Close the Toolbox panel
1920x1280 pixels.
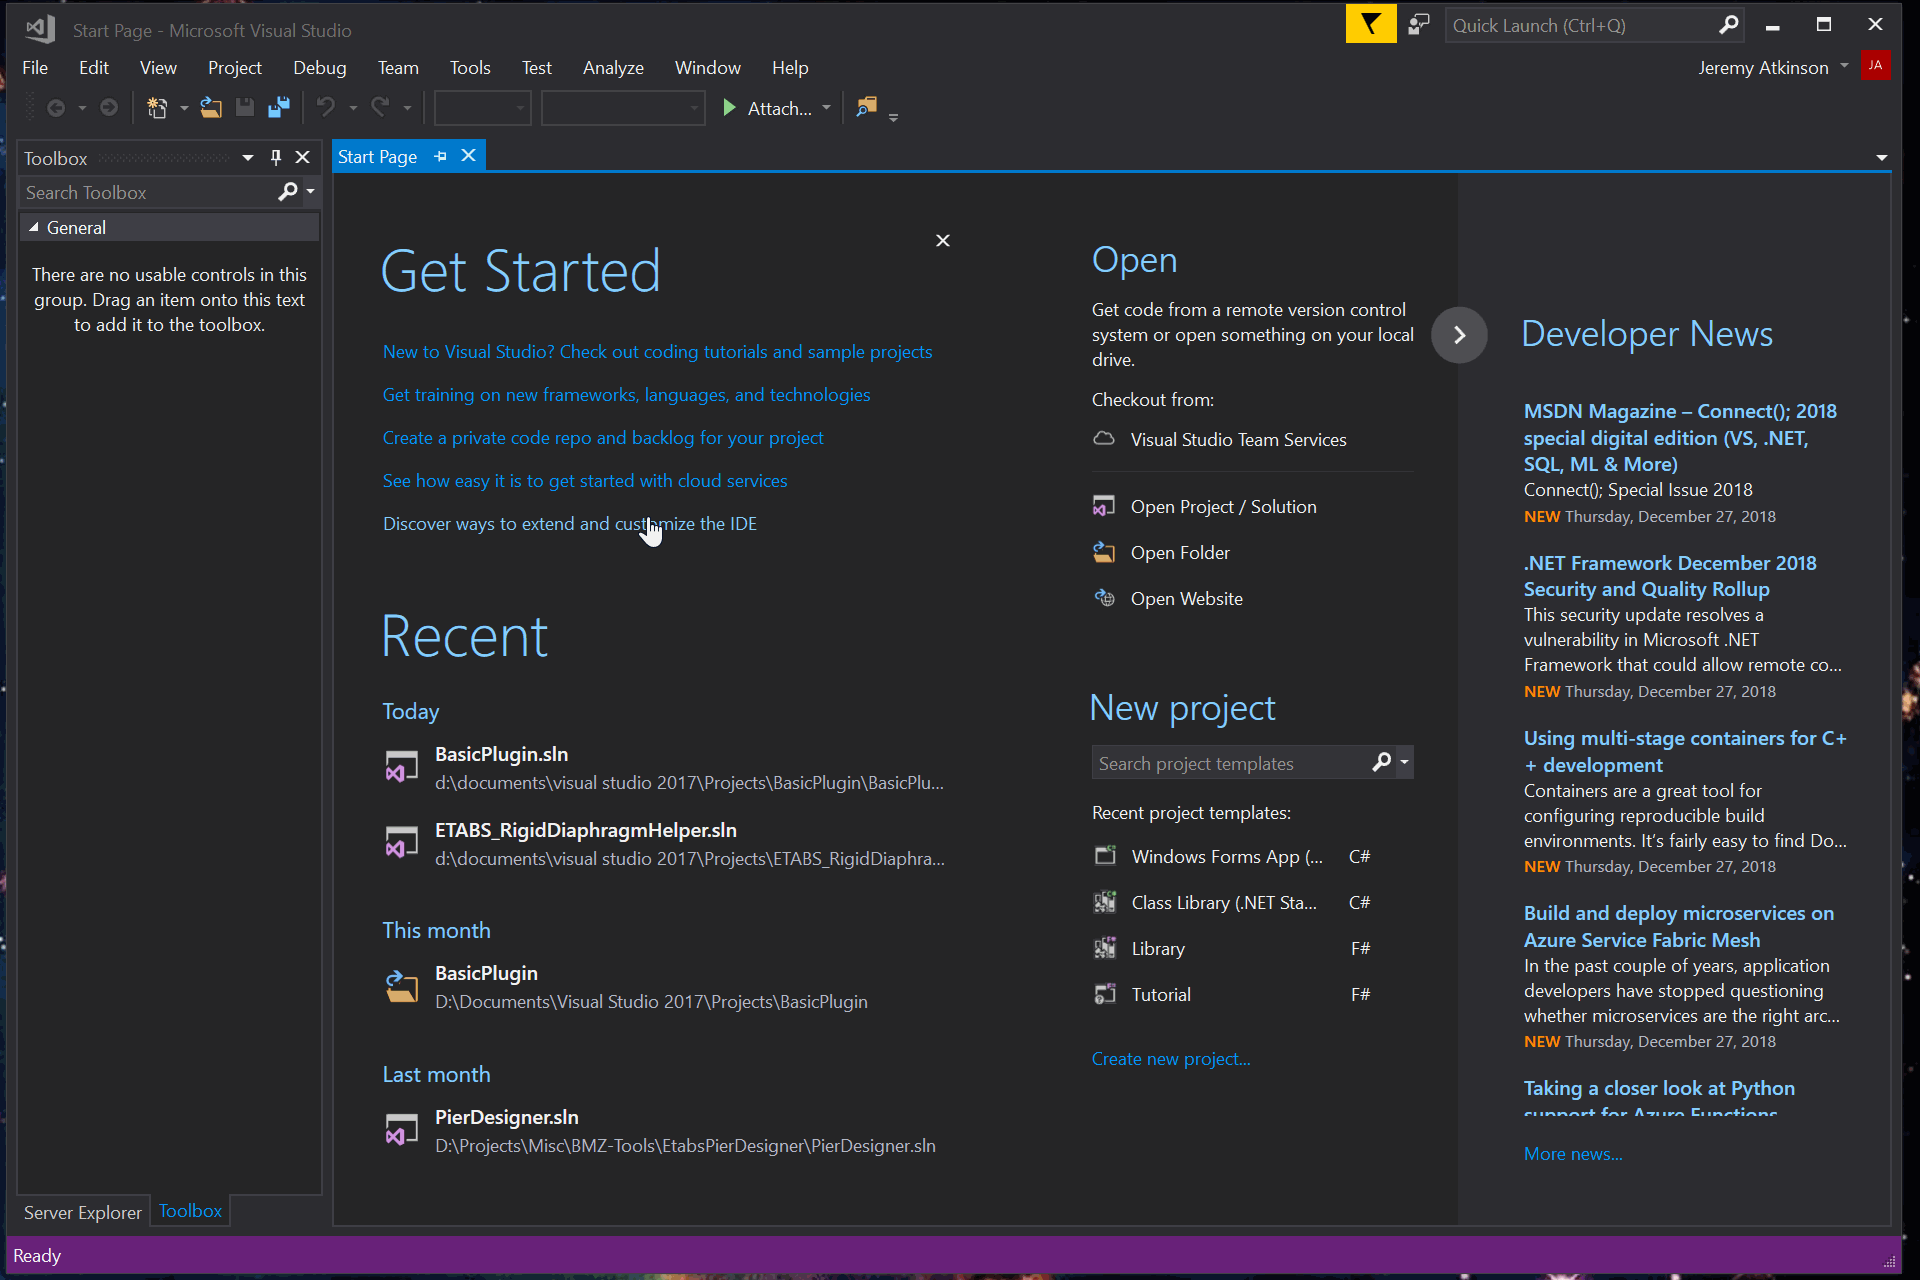[x=303, y=158]
